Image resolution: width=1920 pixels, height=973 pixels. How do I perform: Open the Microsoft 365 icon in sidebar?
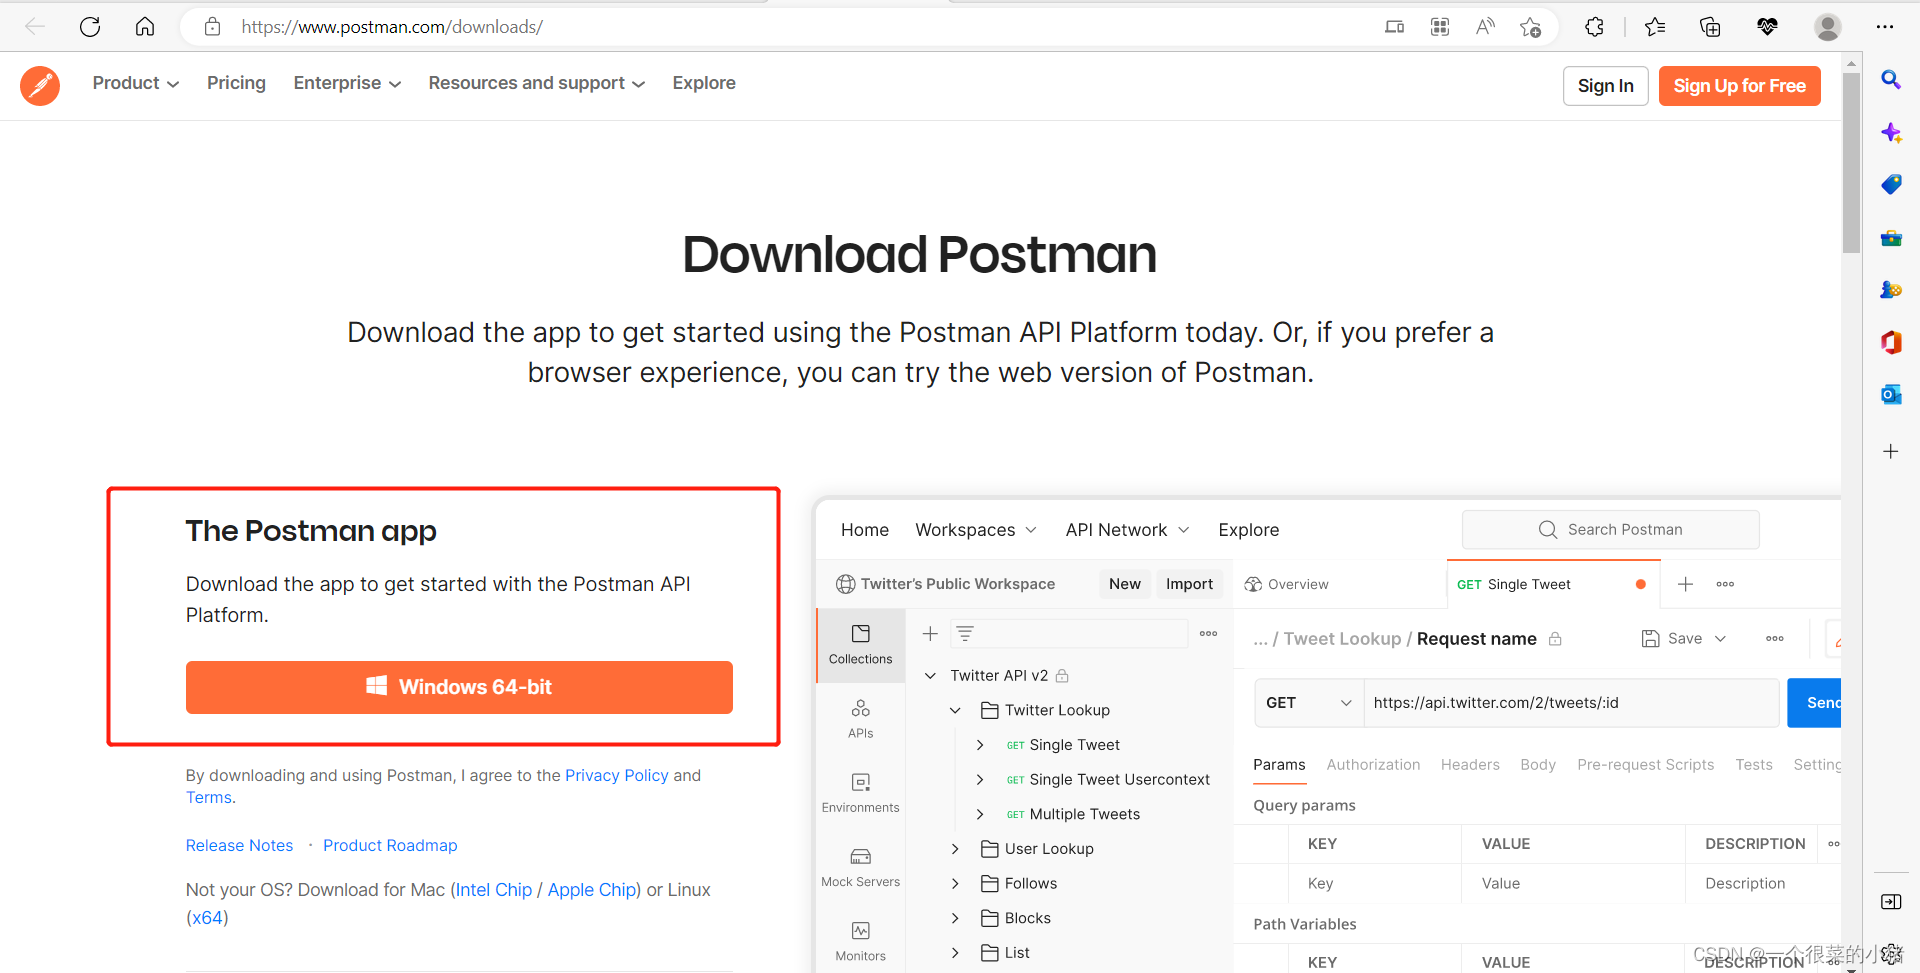coord(1891,342)
